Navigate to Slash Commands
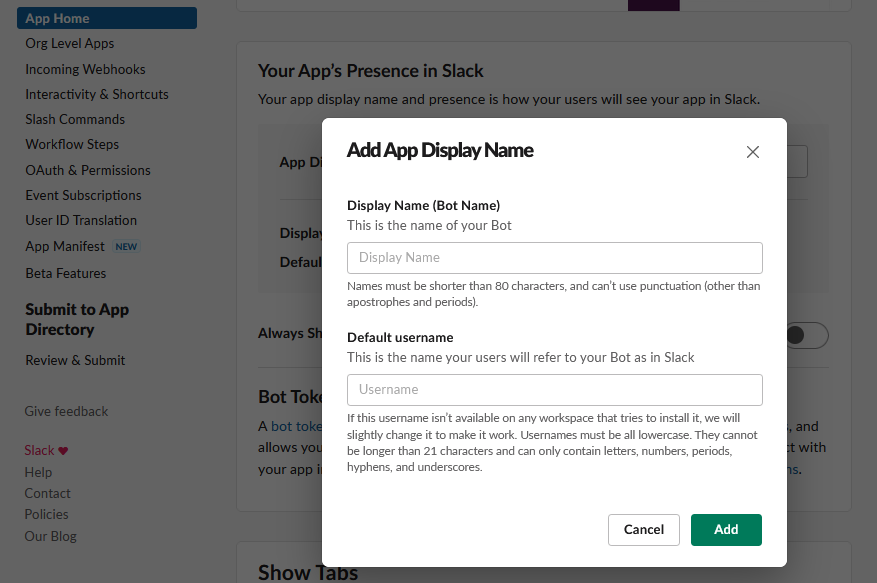Viewport: 877px width, 583px height. point(75,120)
